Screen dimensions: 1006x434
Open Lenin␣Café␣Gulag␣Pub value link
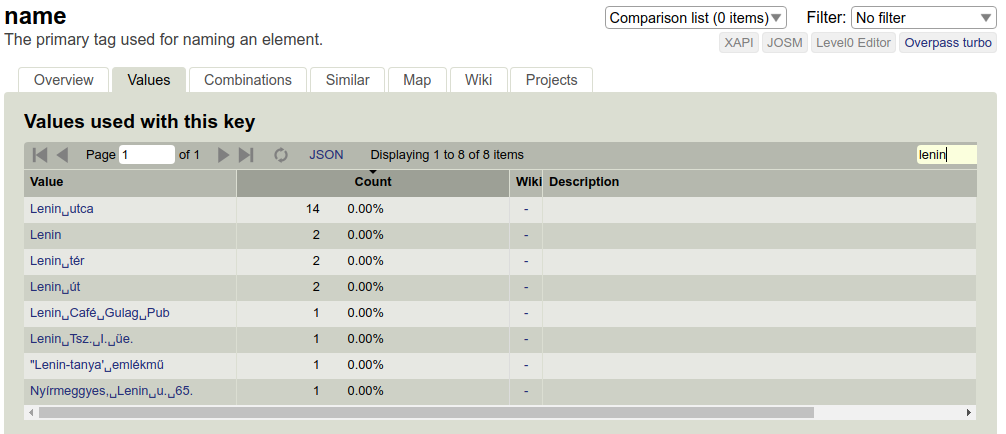(x=99, y=313)
